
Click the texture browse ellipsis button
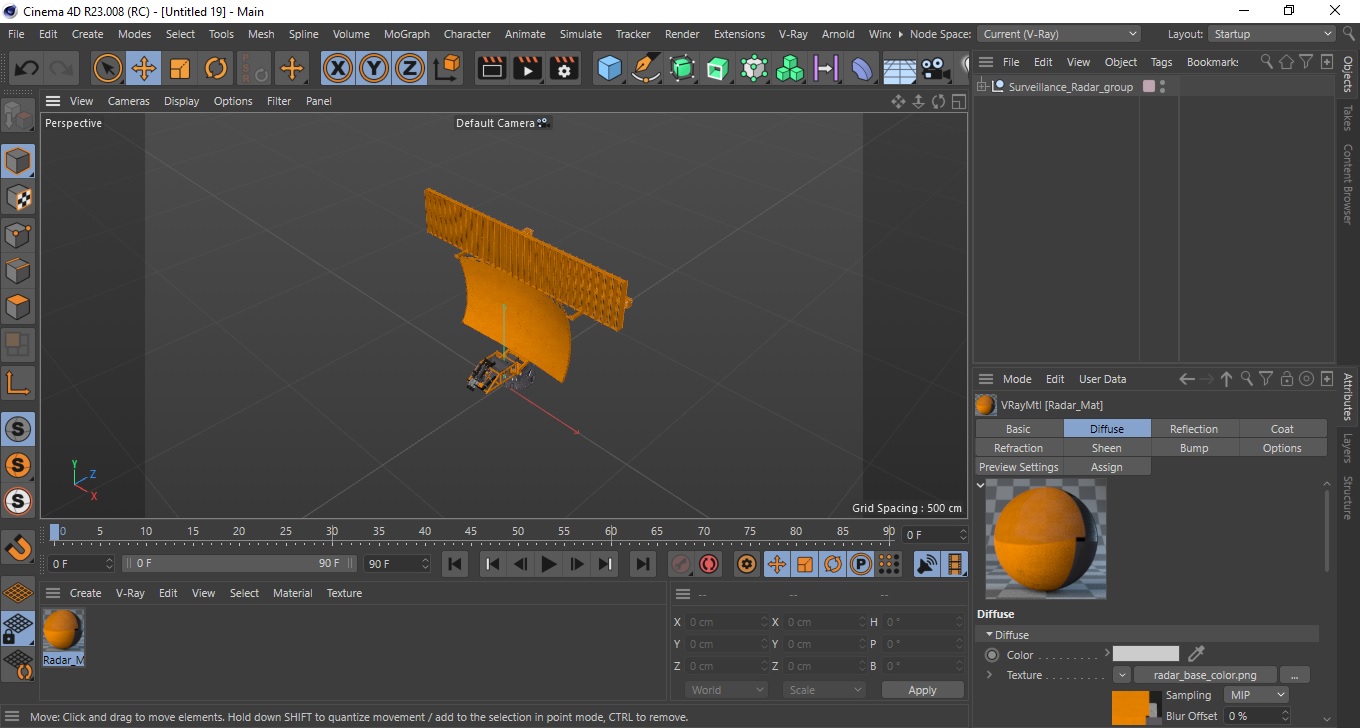1295,675
